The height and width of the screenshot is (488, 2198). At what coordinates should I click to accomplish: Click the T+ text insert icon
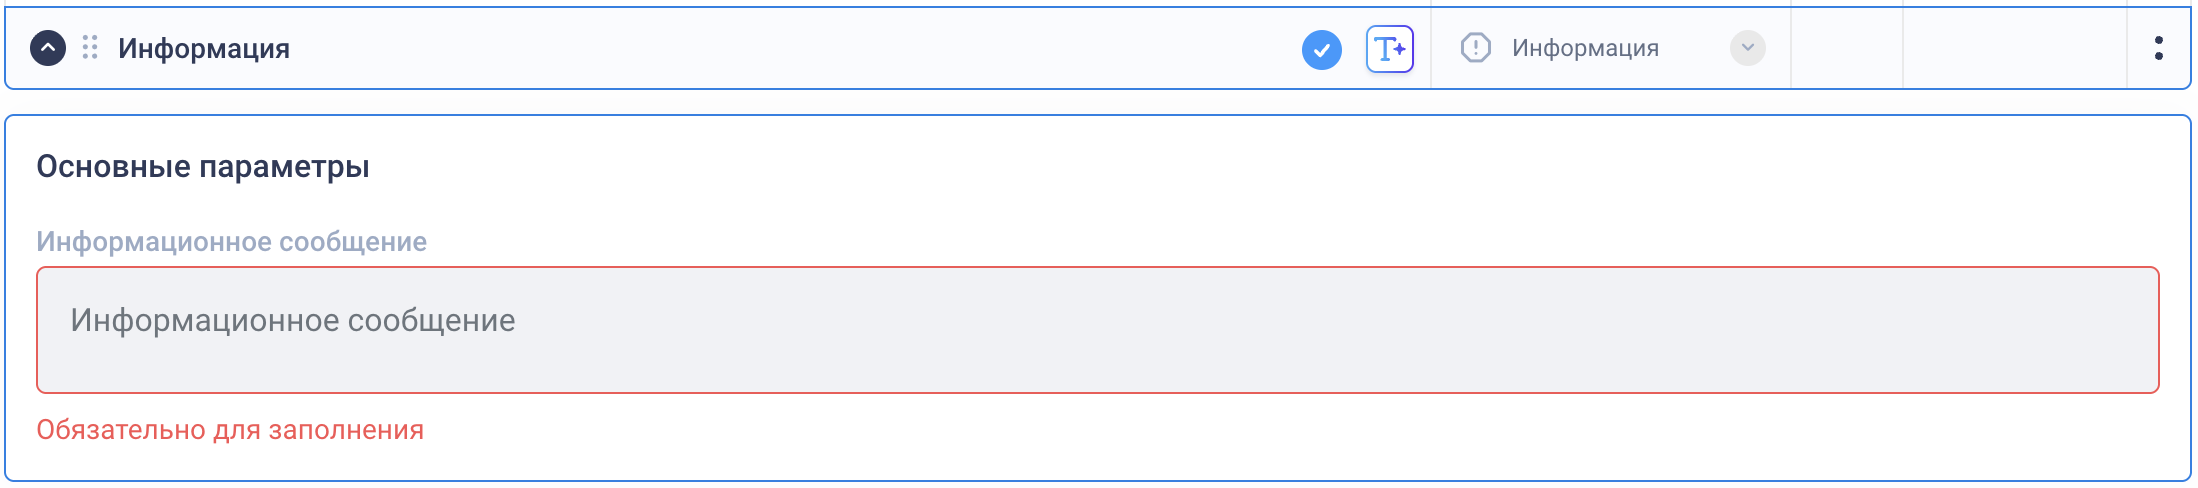point(1389,49)
